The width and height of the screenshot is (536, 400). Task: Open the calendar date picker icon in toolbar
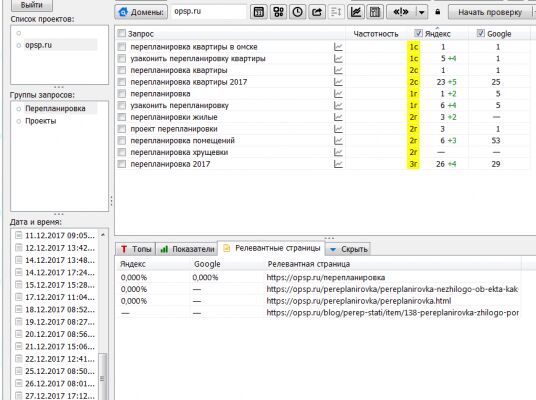pyautogui.click(x=259, y=12)
